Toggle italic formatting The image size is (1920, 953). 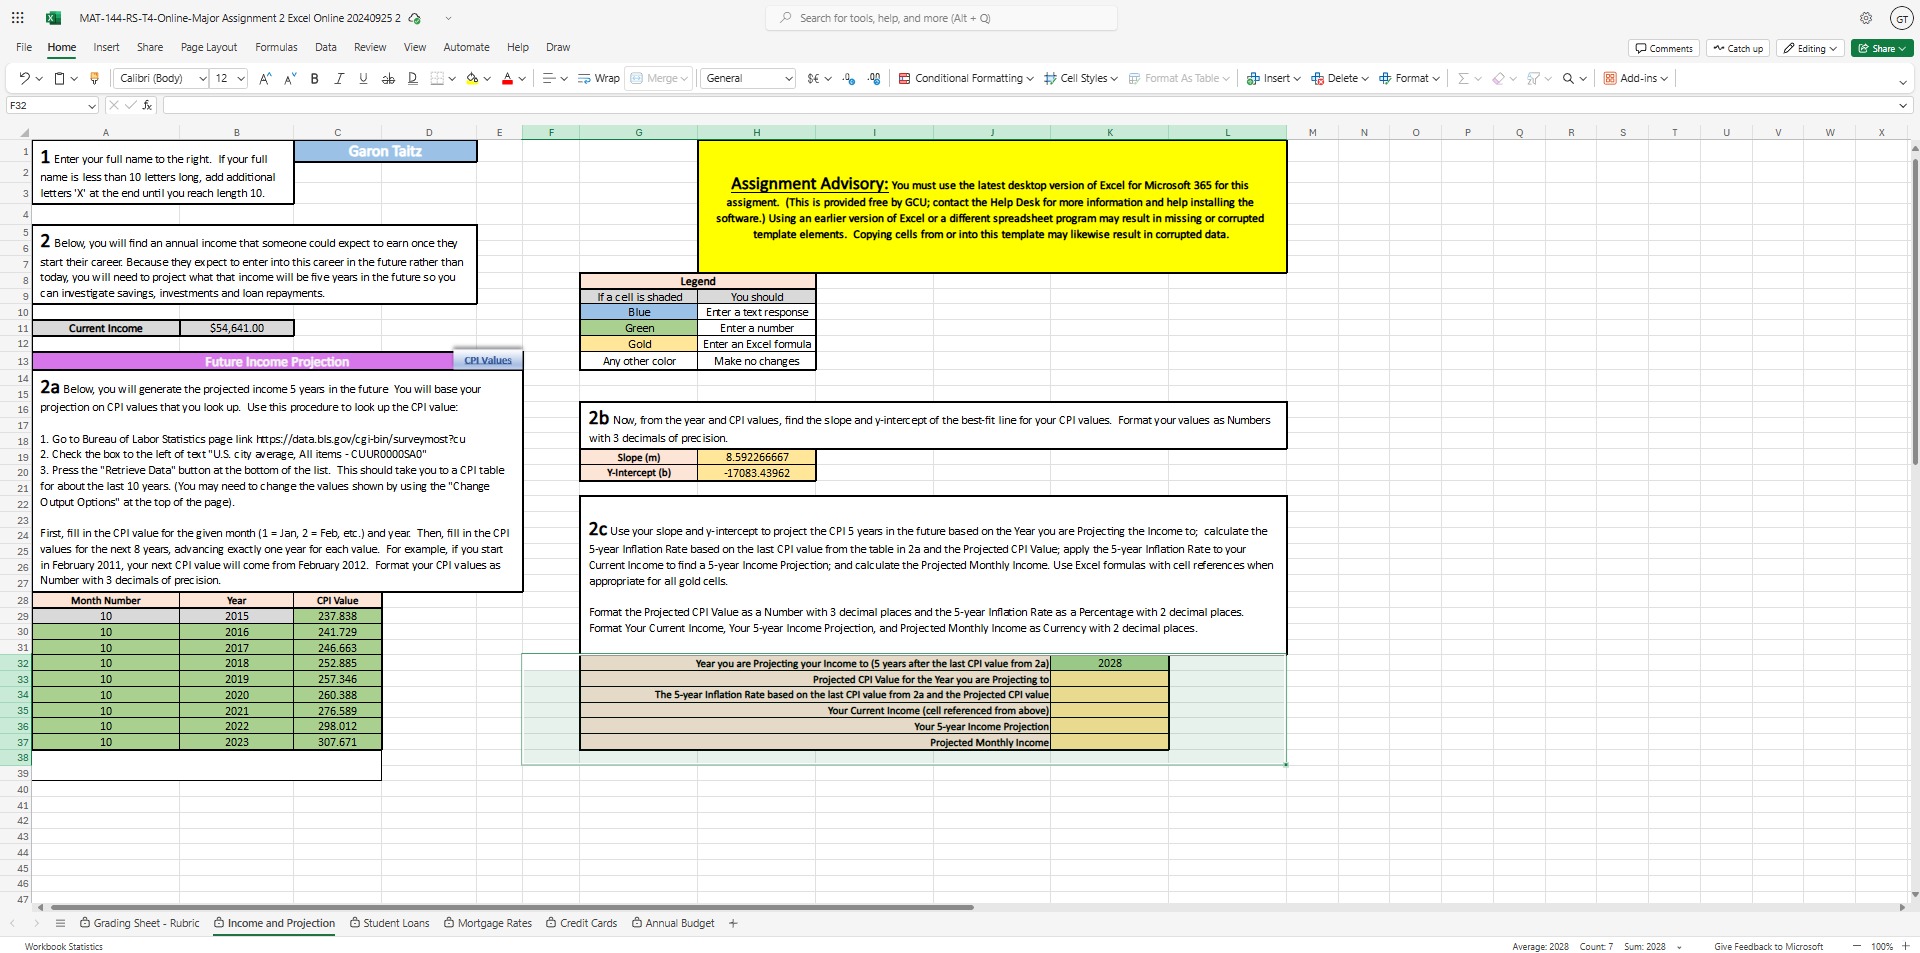(339, 78)
